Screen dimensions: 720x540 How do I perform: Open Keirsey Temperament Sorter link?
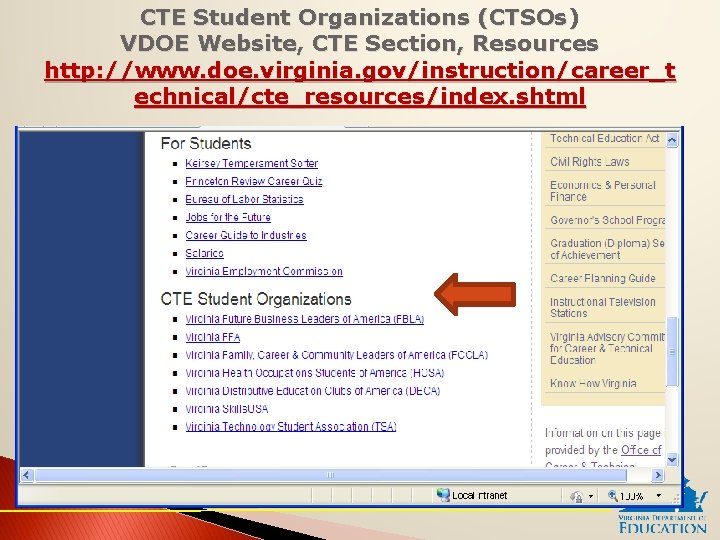(252, 163)
